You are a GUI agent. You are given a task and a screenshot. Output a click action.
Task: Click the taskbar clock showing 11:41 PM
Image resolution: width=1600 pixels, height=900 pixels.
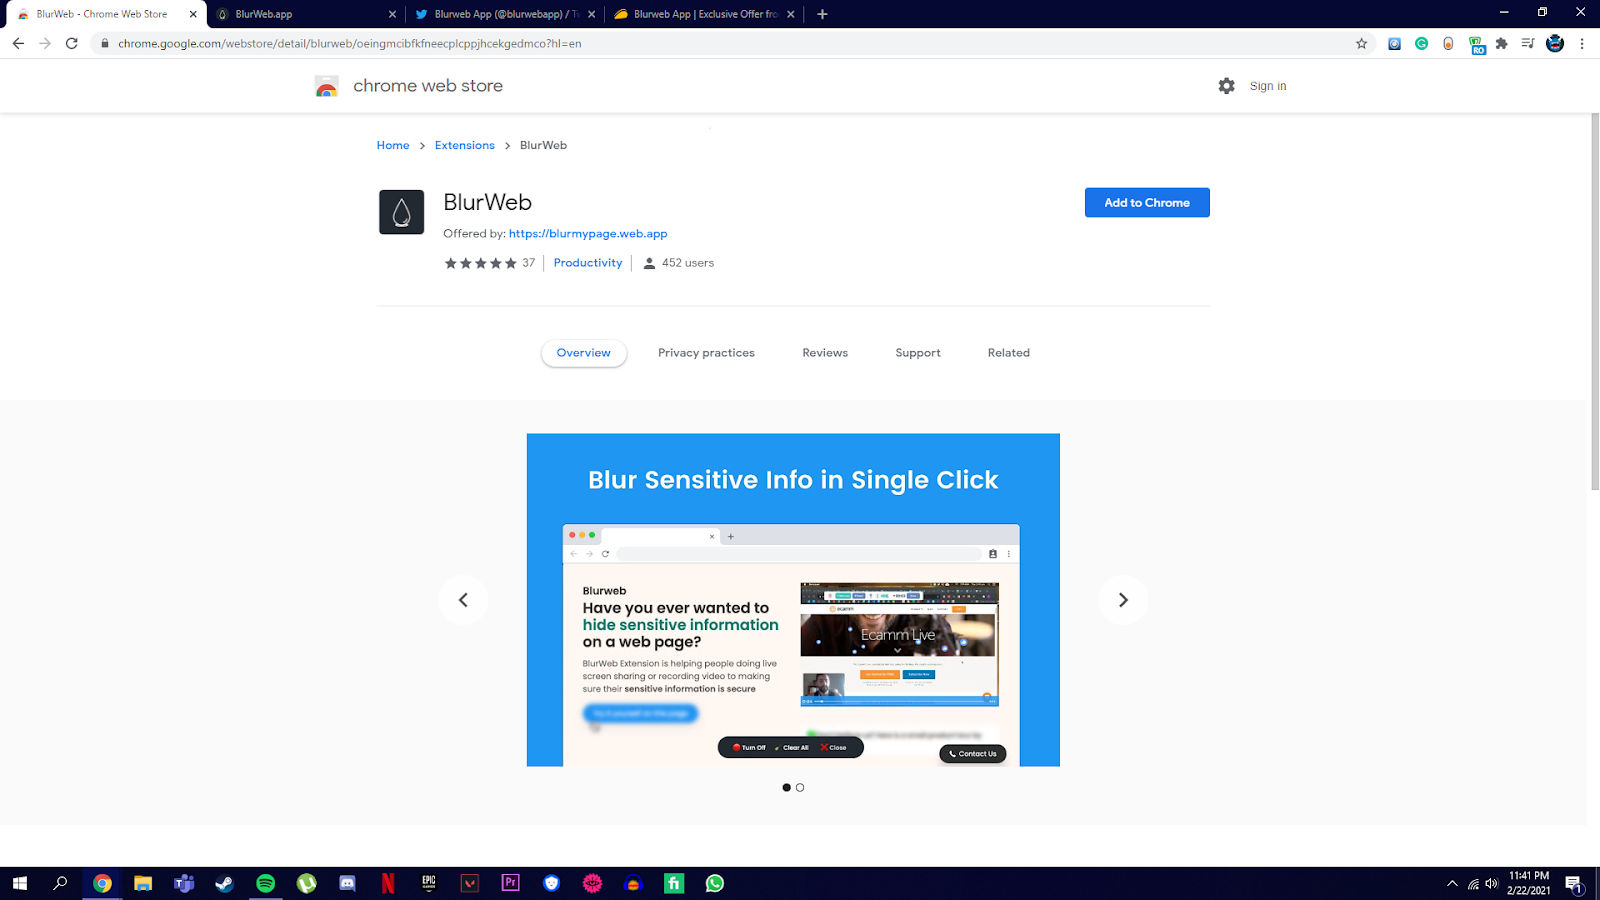click(1529, 883)
